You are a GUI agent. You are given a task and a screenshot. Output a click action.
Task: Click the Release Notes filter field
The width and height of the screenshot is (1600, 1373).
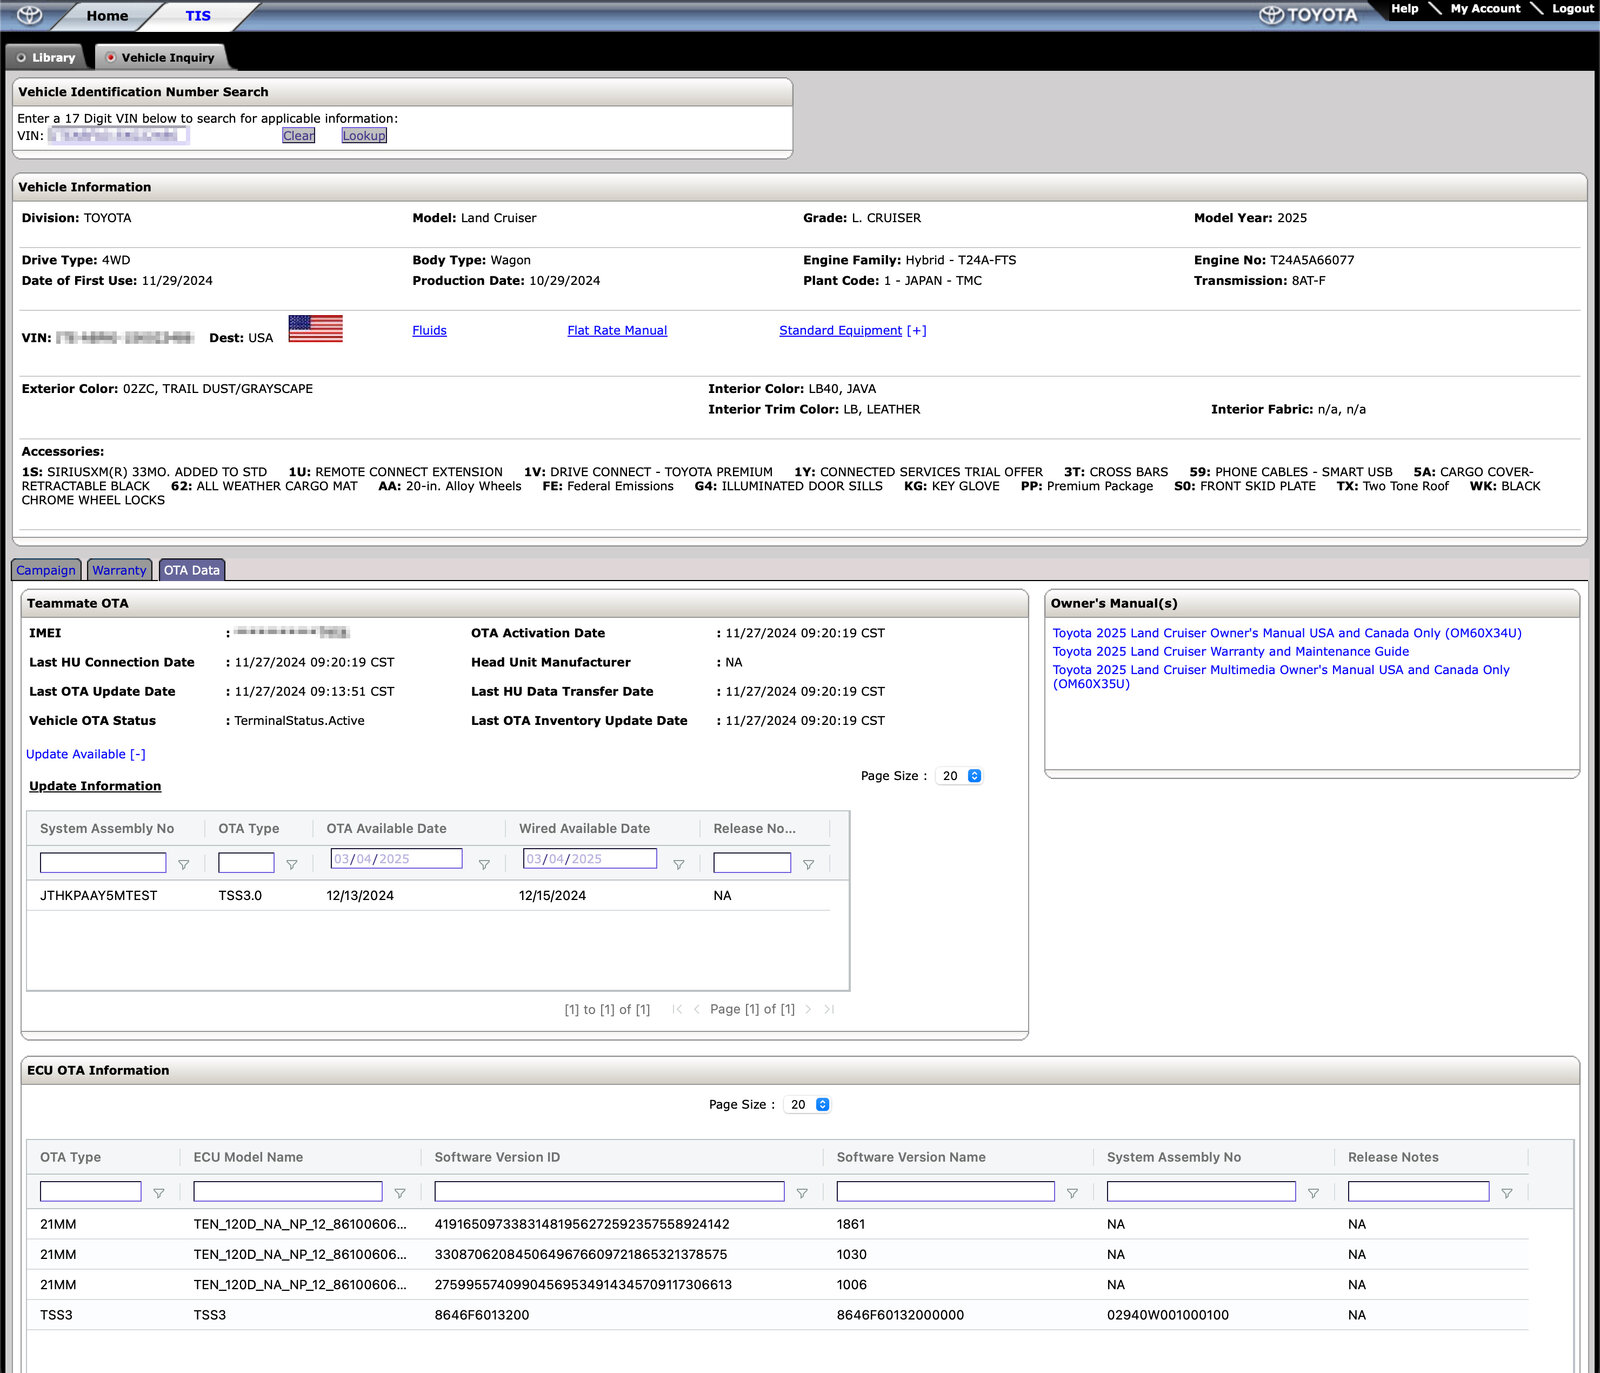coord(1418,1191)
